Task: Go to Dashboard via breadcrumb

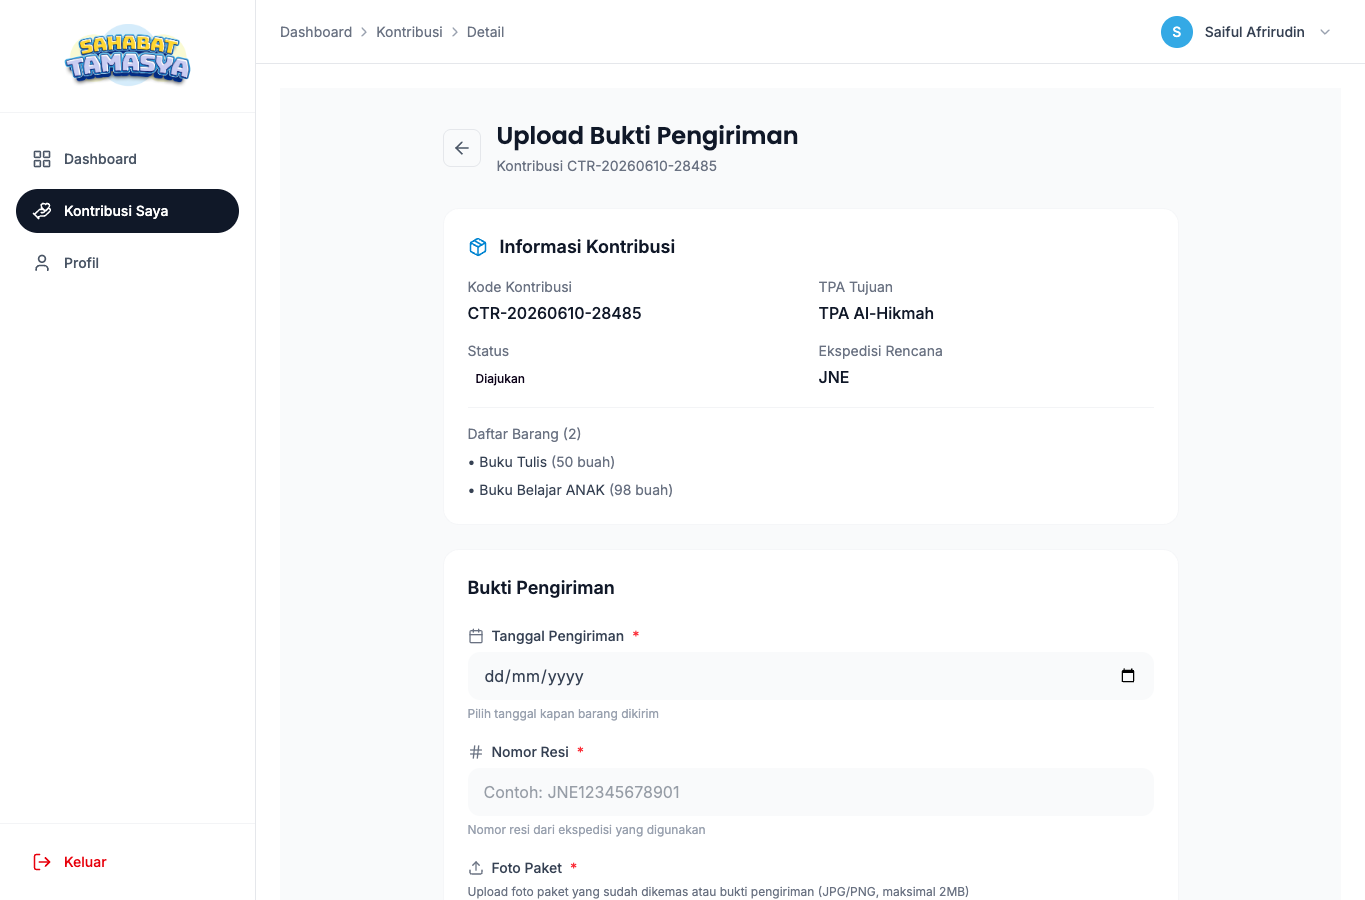Action: point(316,32)
